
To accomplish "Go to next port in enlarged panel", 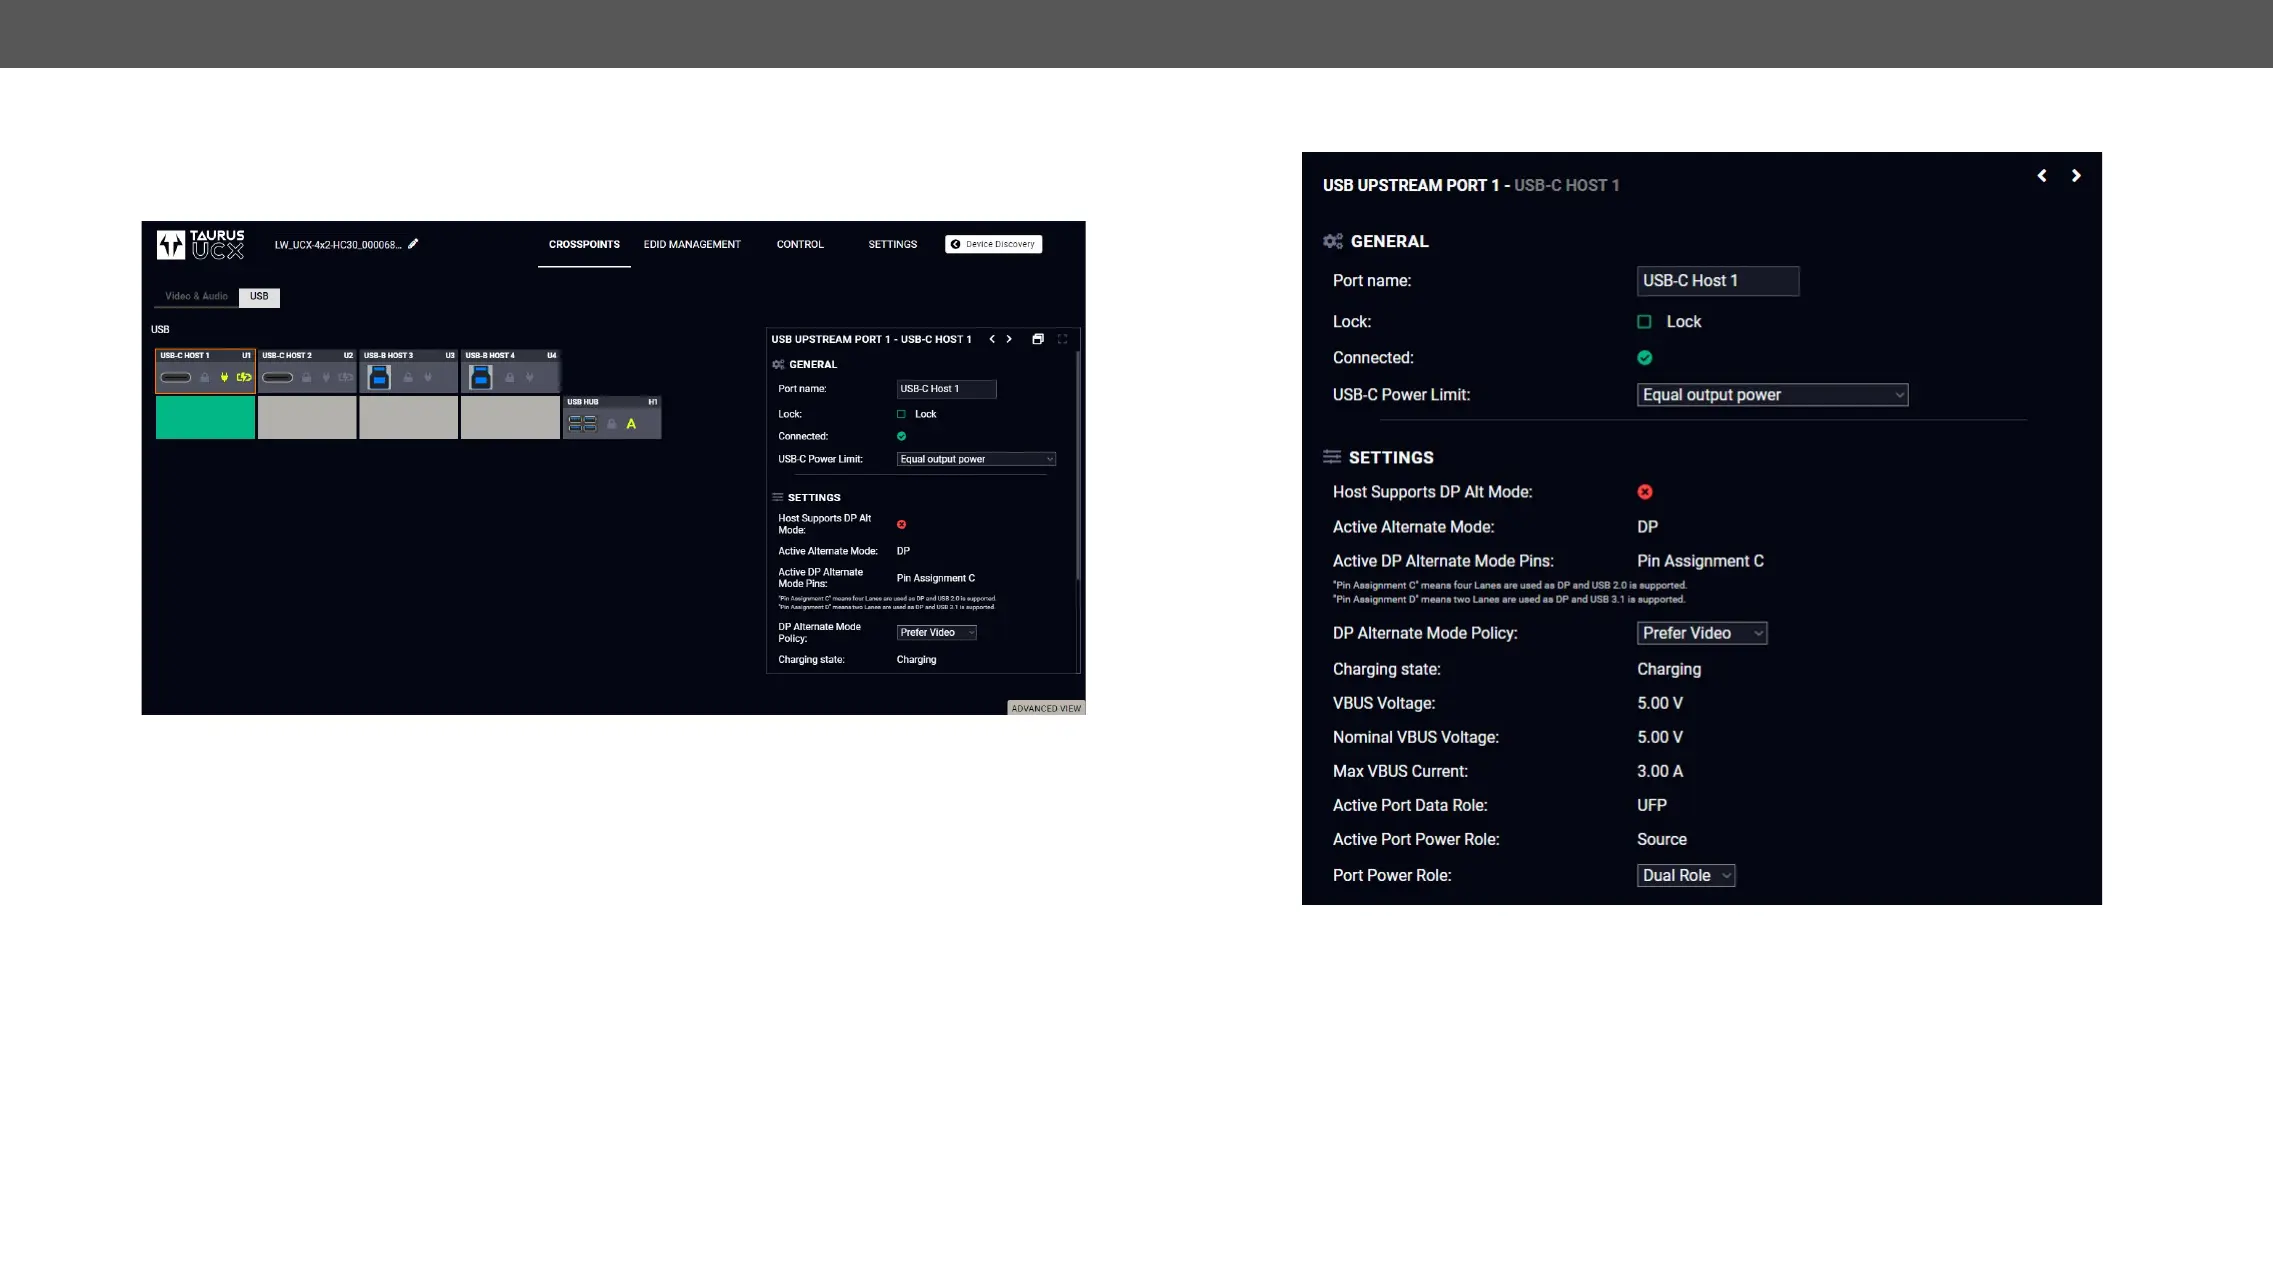I will click(2077, 176).
